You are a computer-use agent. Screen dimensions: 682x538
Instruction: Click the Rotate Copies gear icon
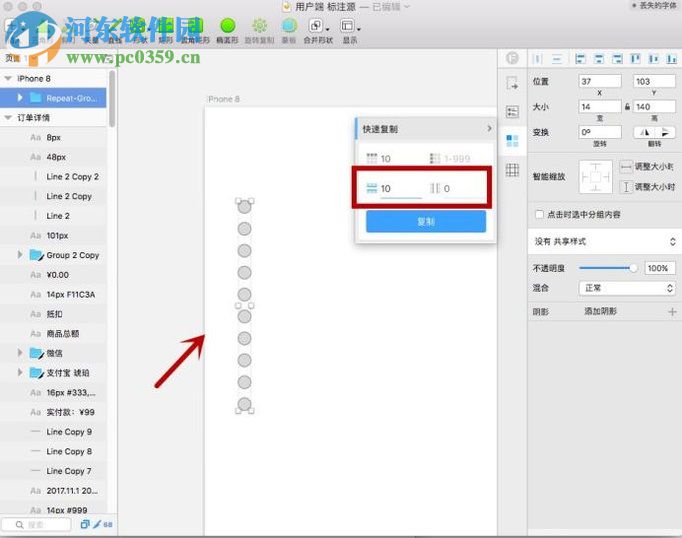[x=259, y=26]
